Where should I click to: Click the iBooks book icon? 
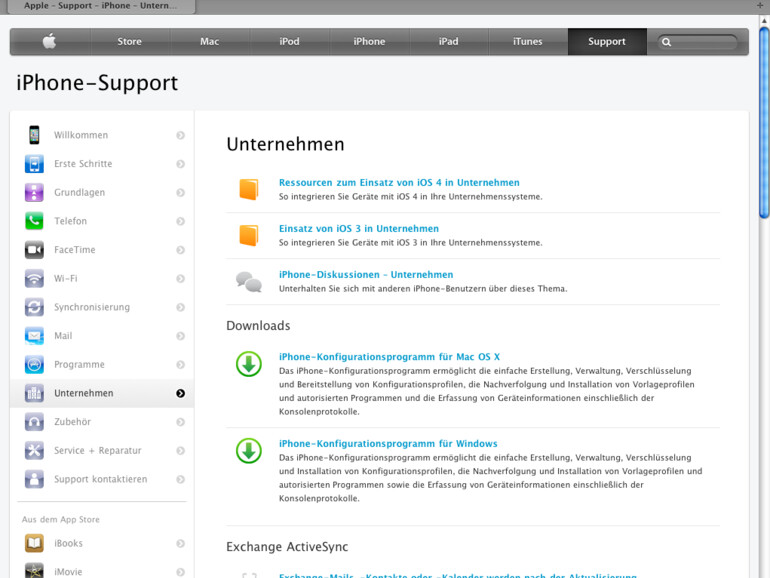pyautogui.click(x=34, y=543)
